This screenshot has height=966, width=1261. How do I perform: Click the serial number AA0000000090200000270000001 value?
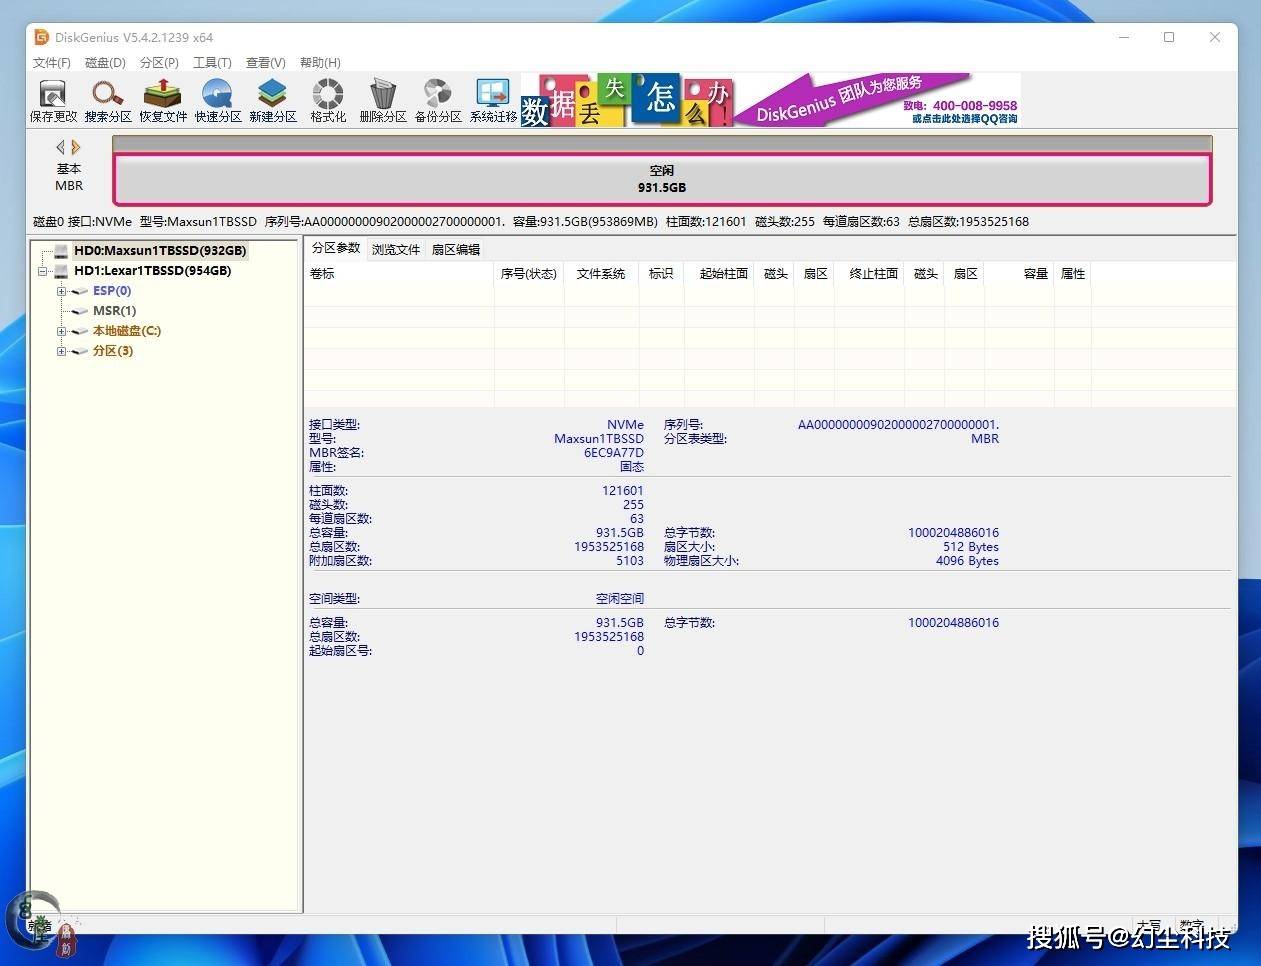point(898,425)
